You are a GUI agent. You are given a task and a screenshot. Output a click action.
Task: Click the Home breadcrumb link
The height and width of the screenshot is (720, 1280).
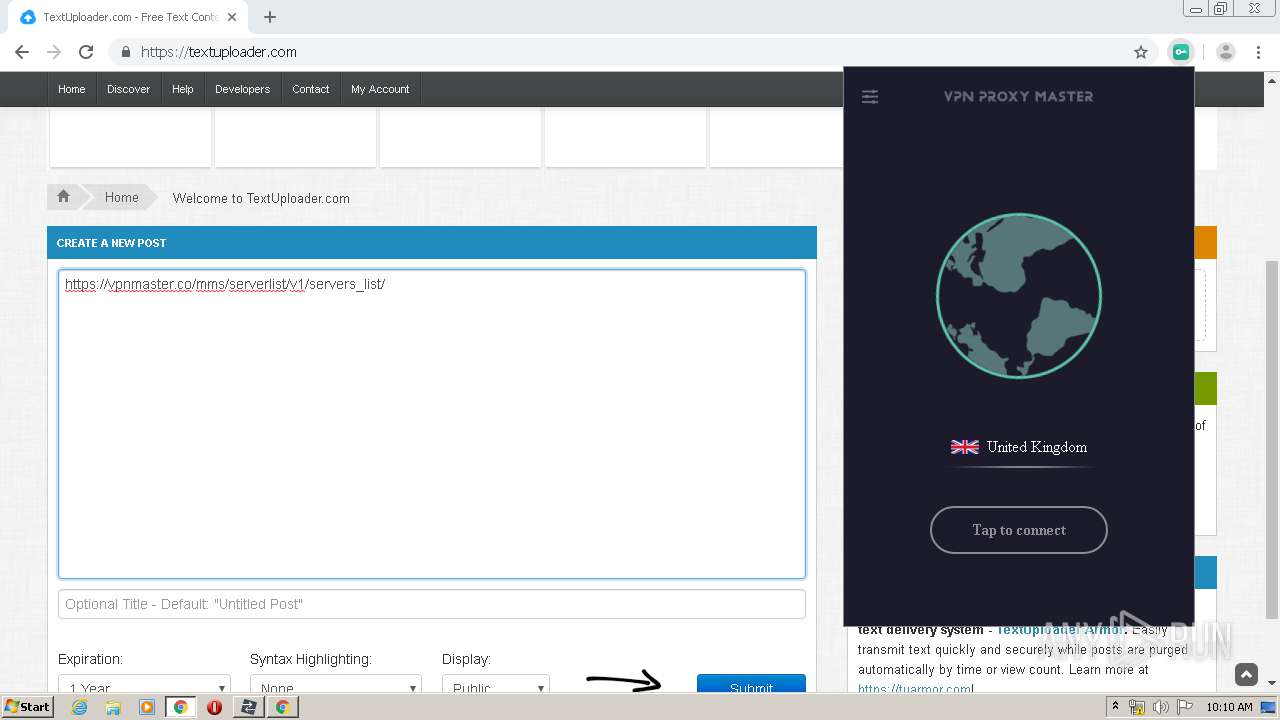coord(122,197)
